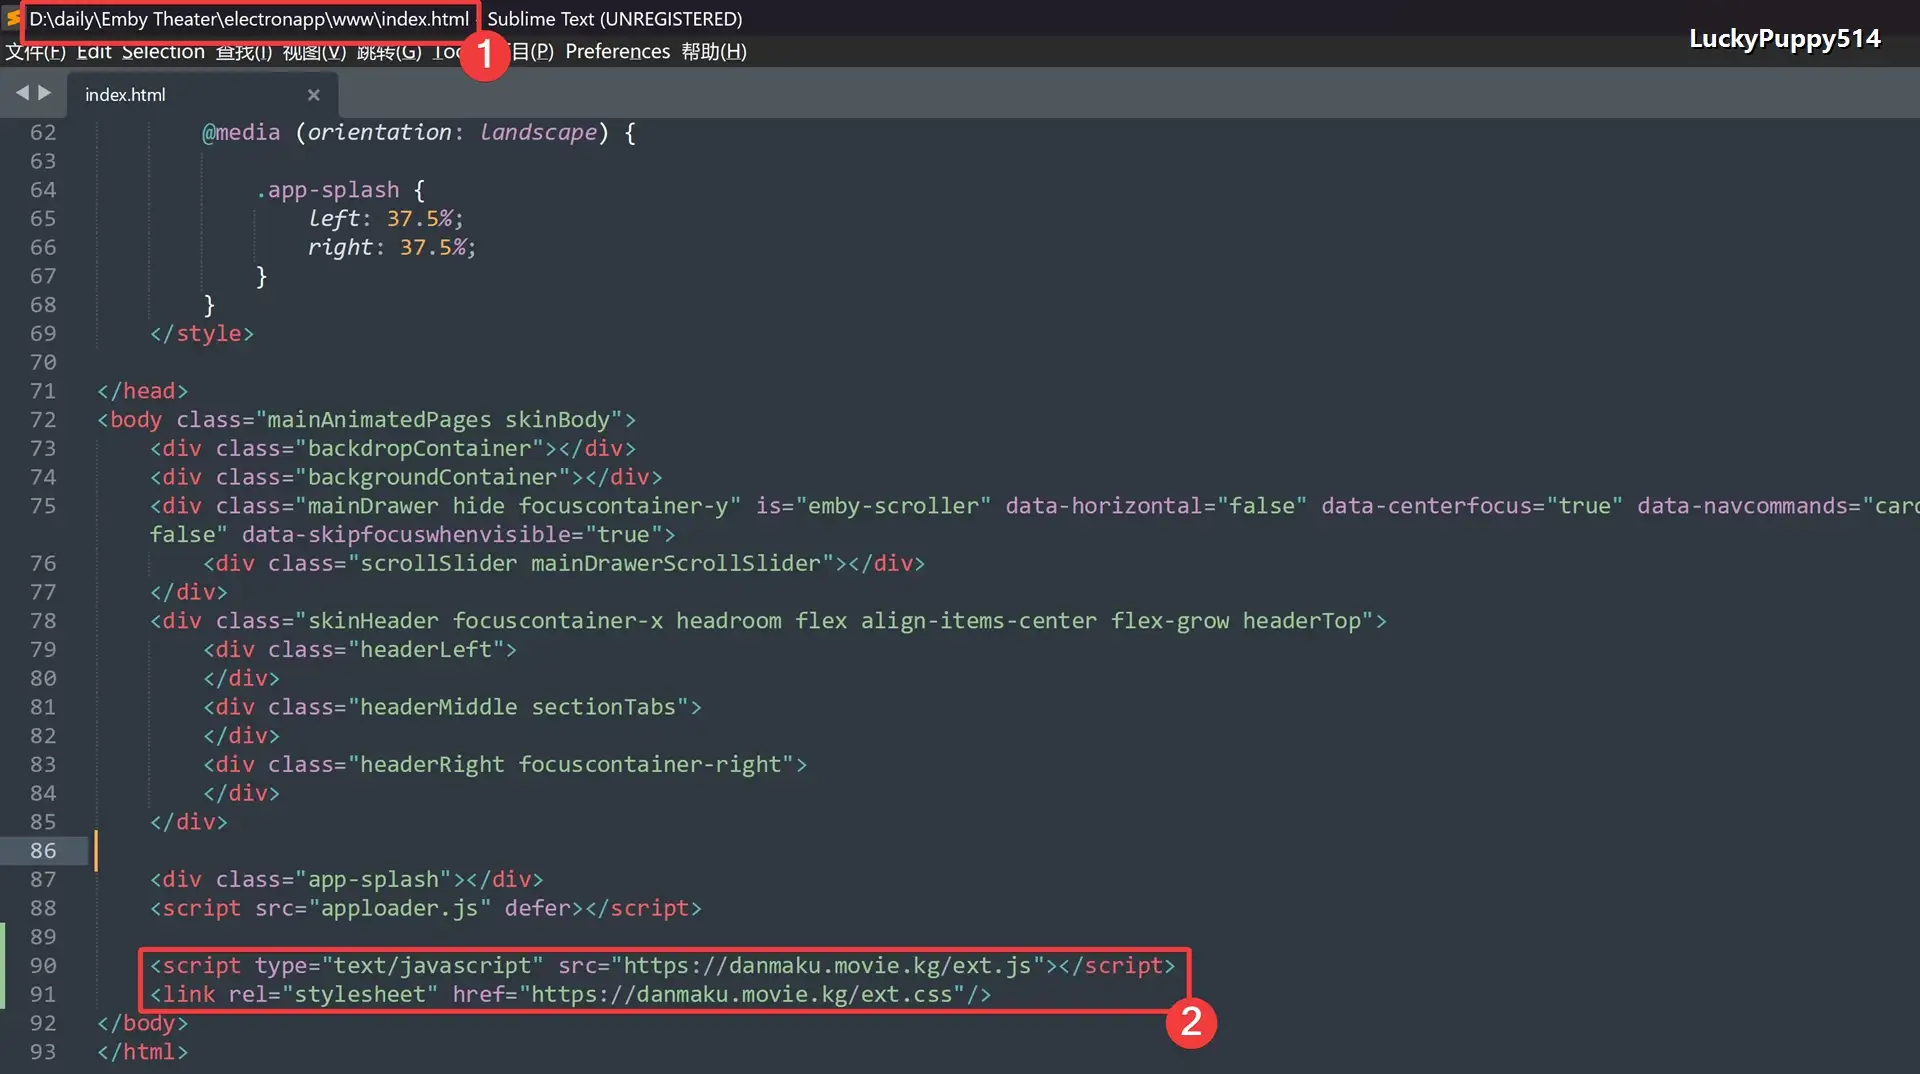1920x1074 pixels.
Task: Open the 文件(F) file menu
Action: point(35,52)
